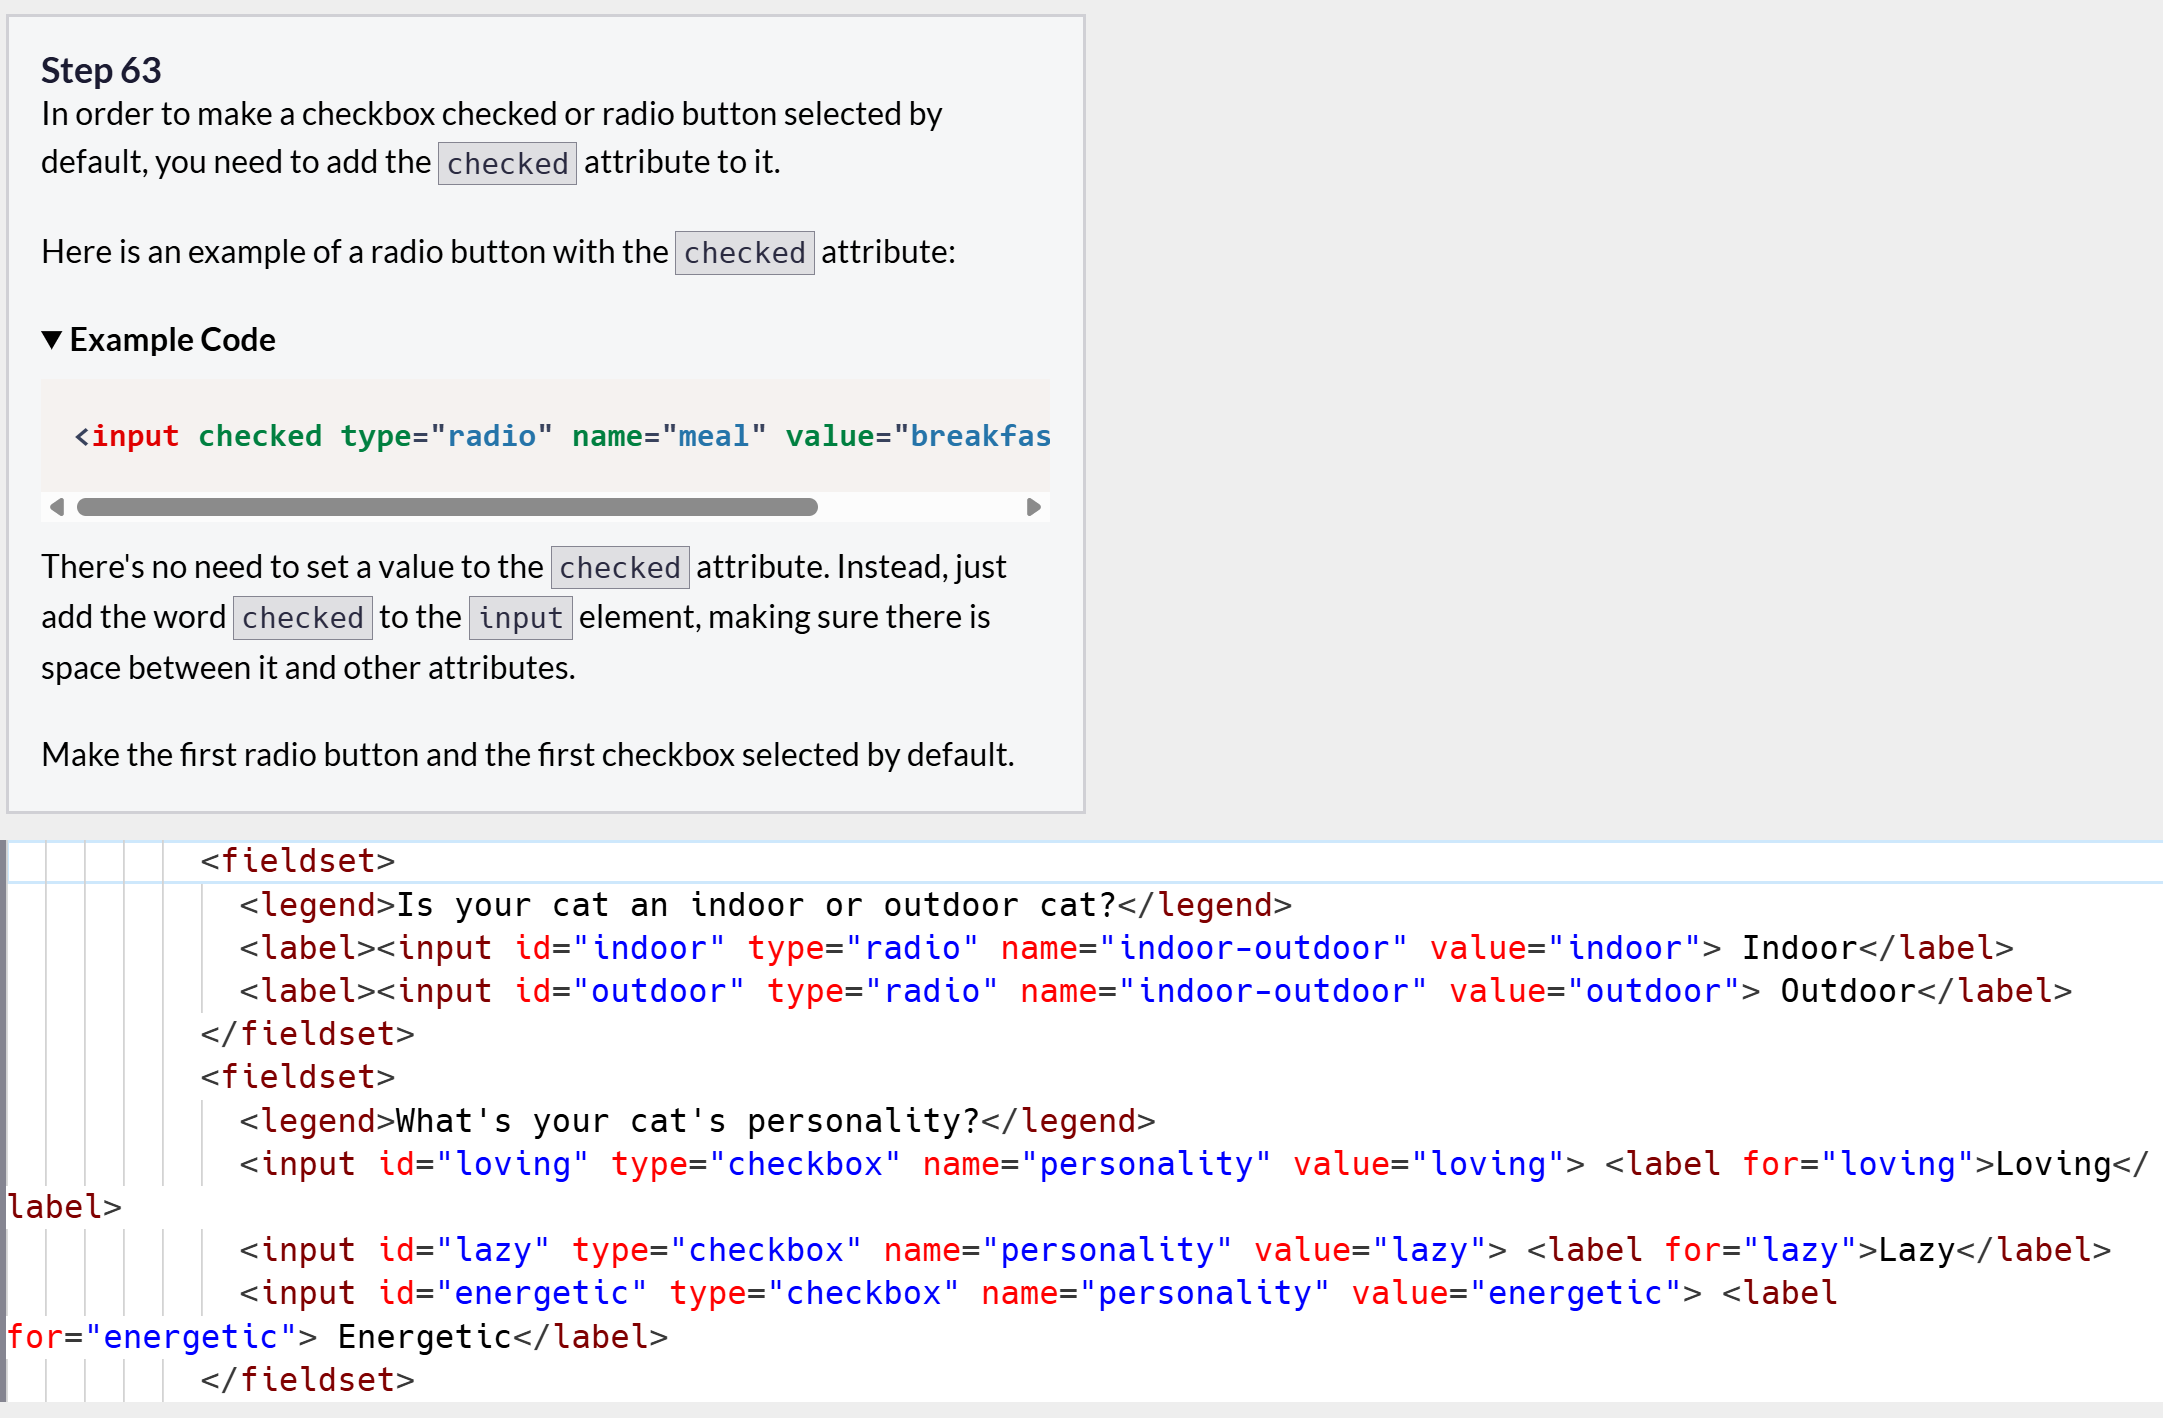Screen dimensions: 2163x1418
Task: Click the example code horizontal scrollbar thumb
Action: (x=447, y=507)
